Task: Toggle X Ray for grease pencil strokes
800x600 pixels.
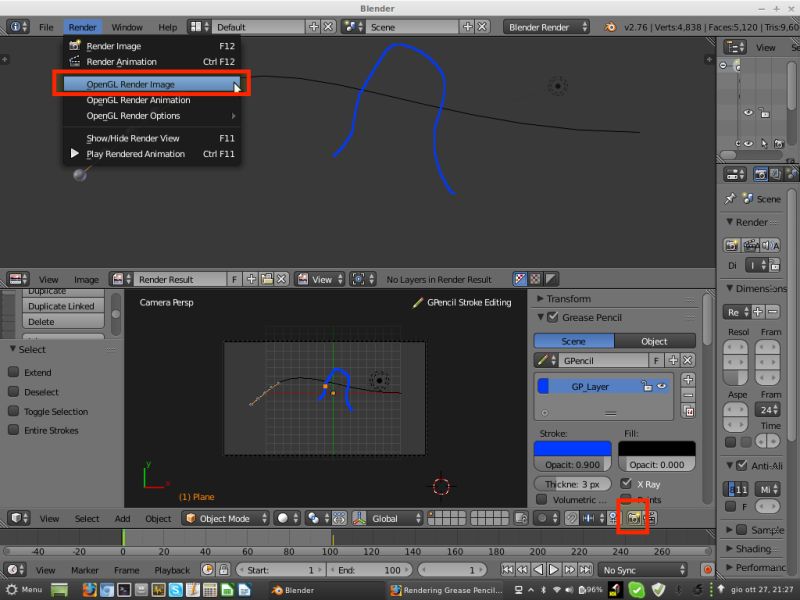Action: tap(626, 485)
